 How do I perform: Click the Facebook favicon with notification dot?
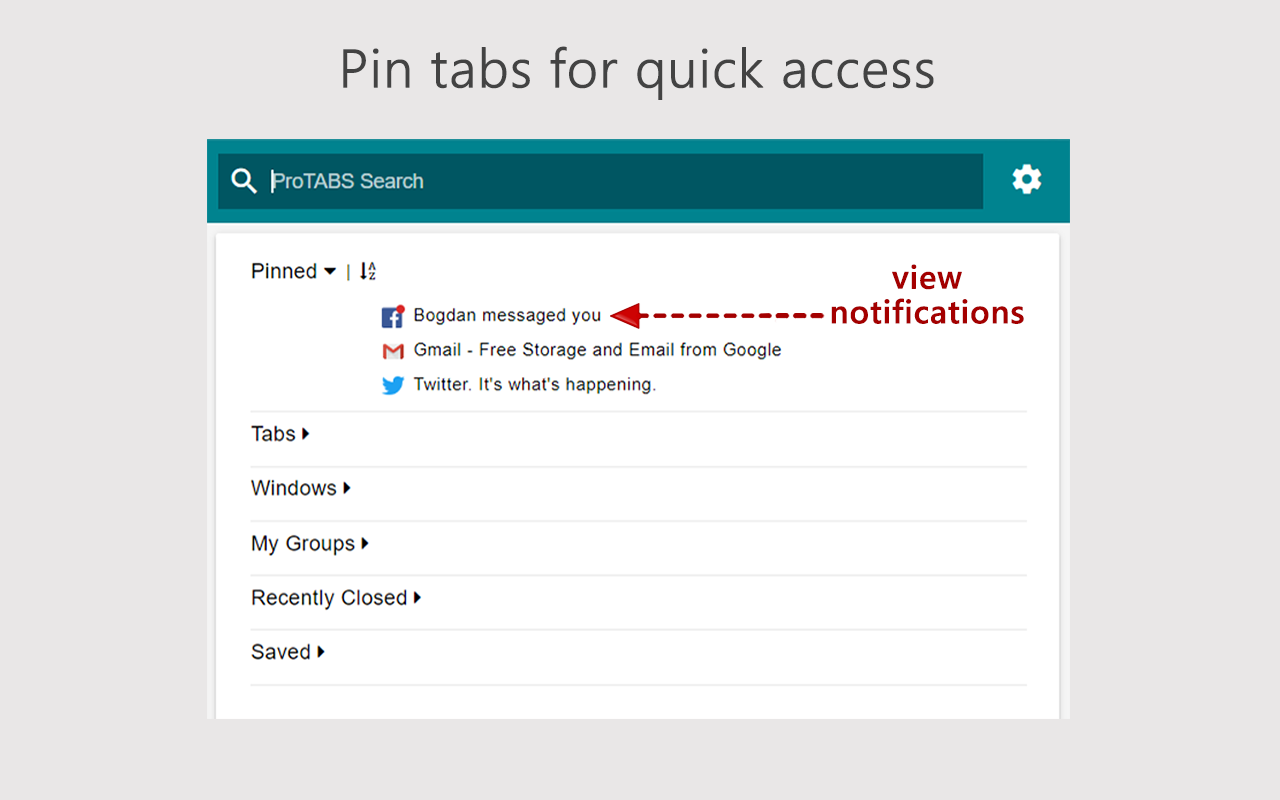[x=393, y=316]
